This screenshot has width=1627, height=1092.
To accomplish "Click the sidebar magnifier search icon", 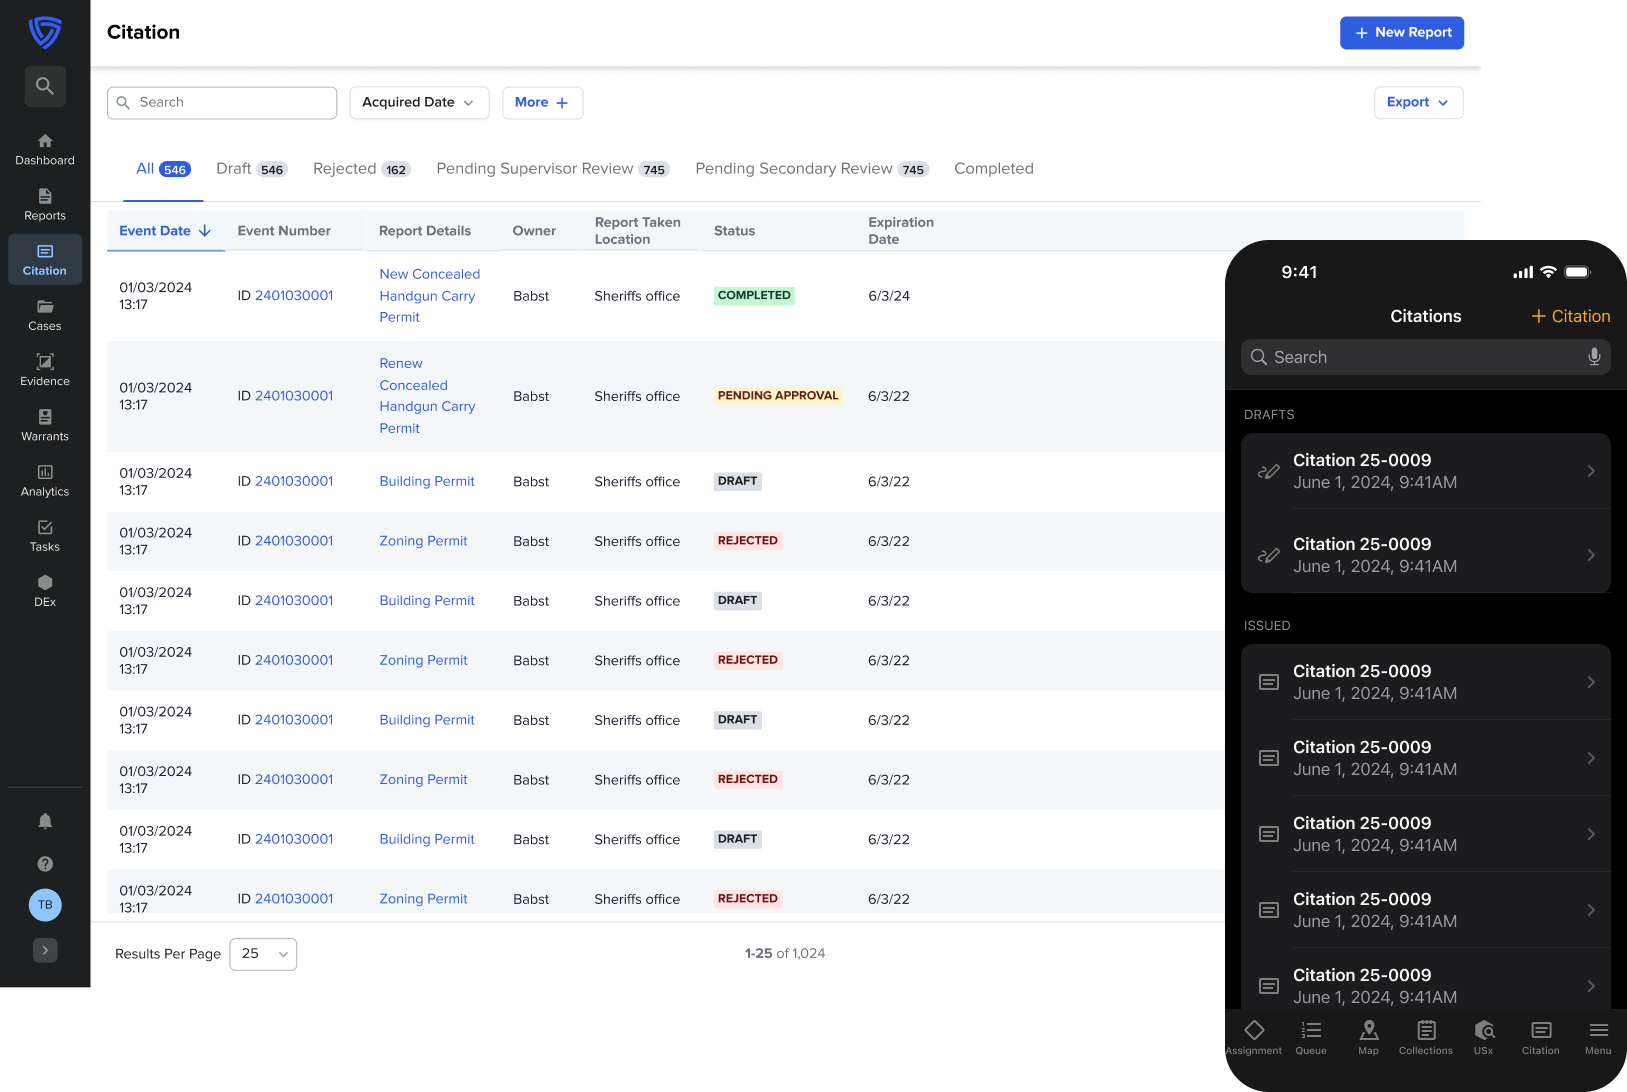I will [x=45, y=86].
